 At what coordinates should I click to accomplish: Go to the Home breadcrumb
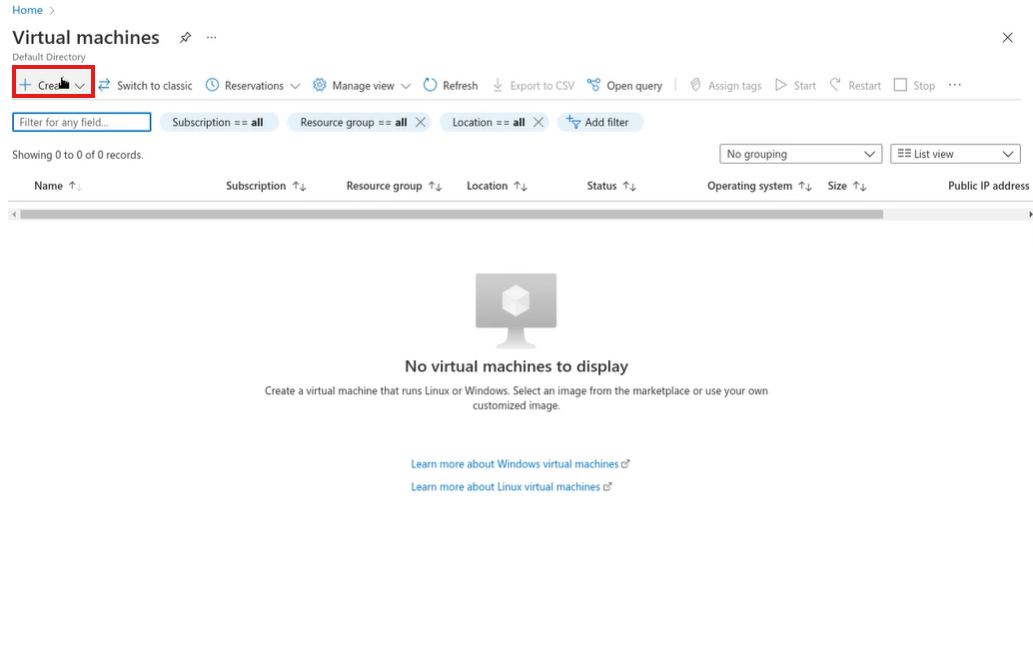(x=27, y=10)
